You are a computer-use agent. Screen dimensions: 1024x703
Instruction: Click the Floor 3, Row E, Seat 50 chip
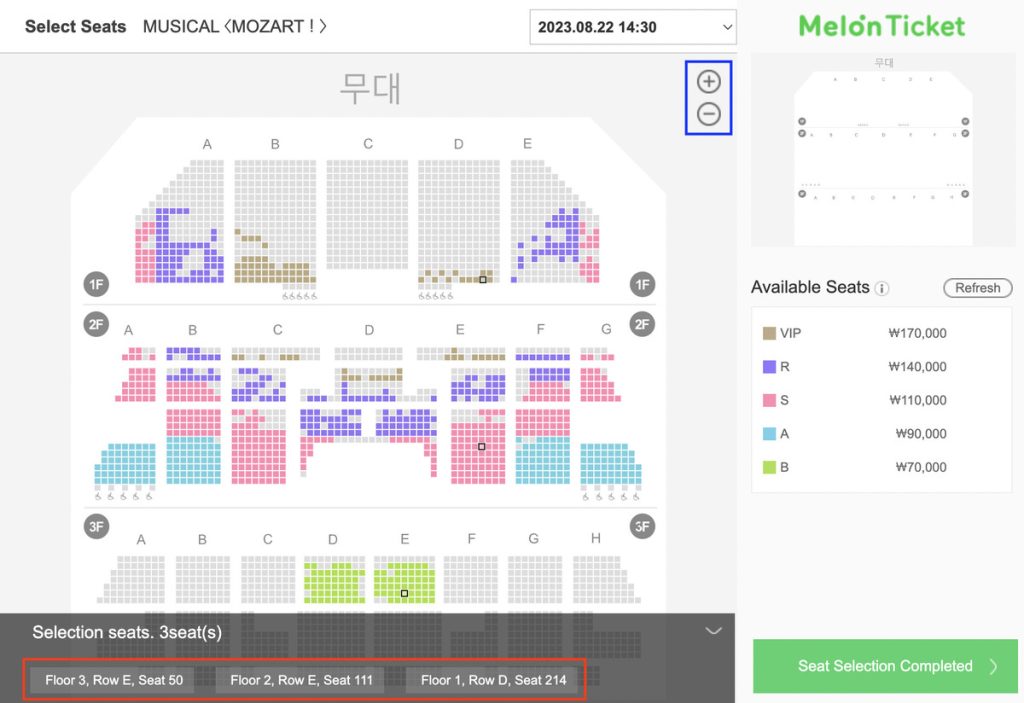pos(113,679)
